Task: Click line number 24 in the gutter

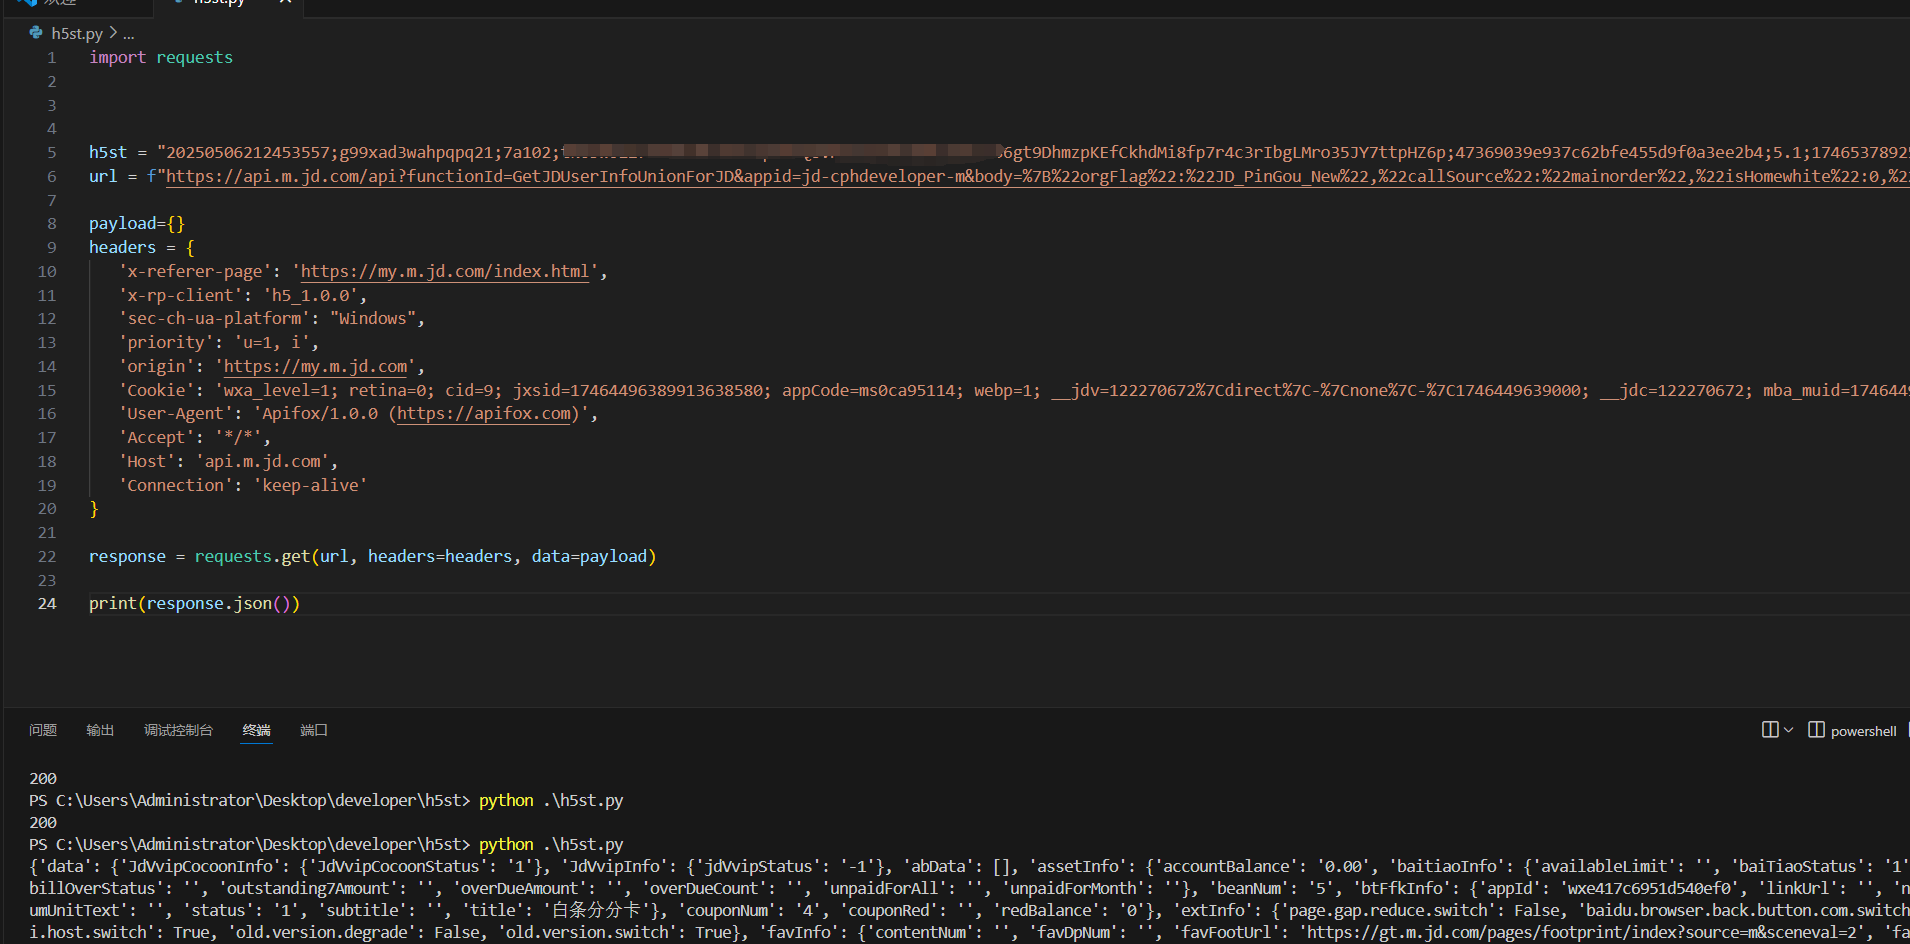Action: point(47,604)
